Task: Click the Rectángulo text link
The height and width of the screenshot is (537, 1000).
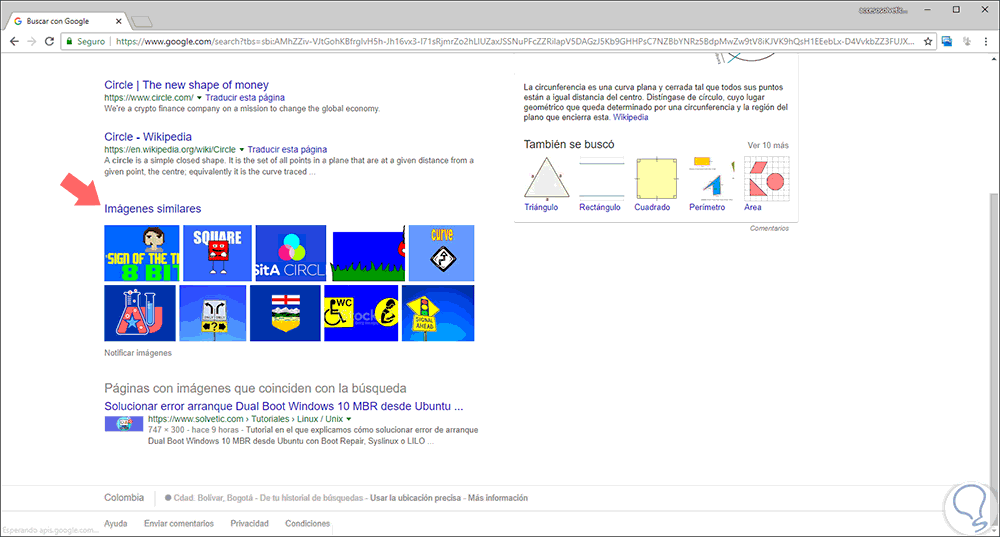Action: pos(599,207)
